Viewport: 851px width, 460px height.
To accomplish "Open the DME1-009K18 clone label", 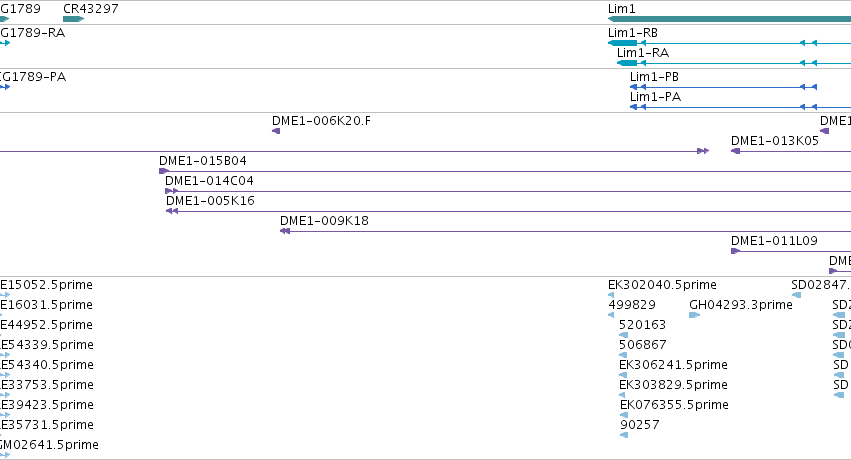I will tap(325, 221).
